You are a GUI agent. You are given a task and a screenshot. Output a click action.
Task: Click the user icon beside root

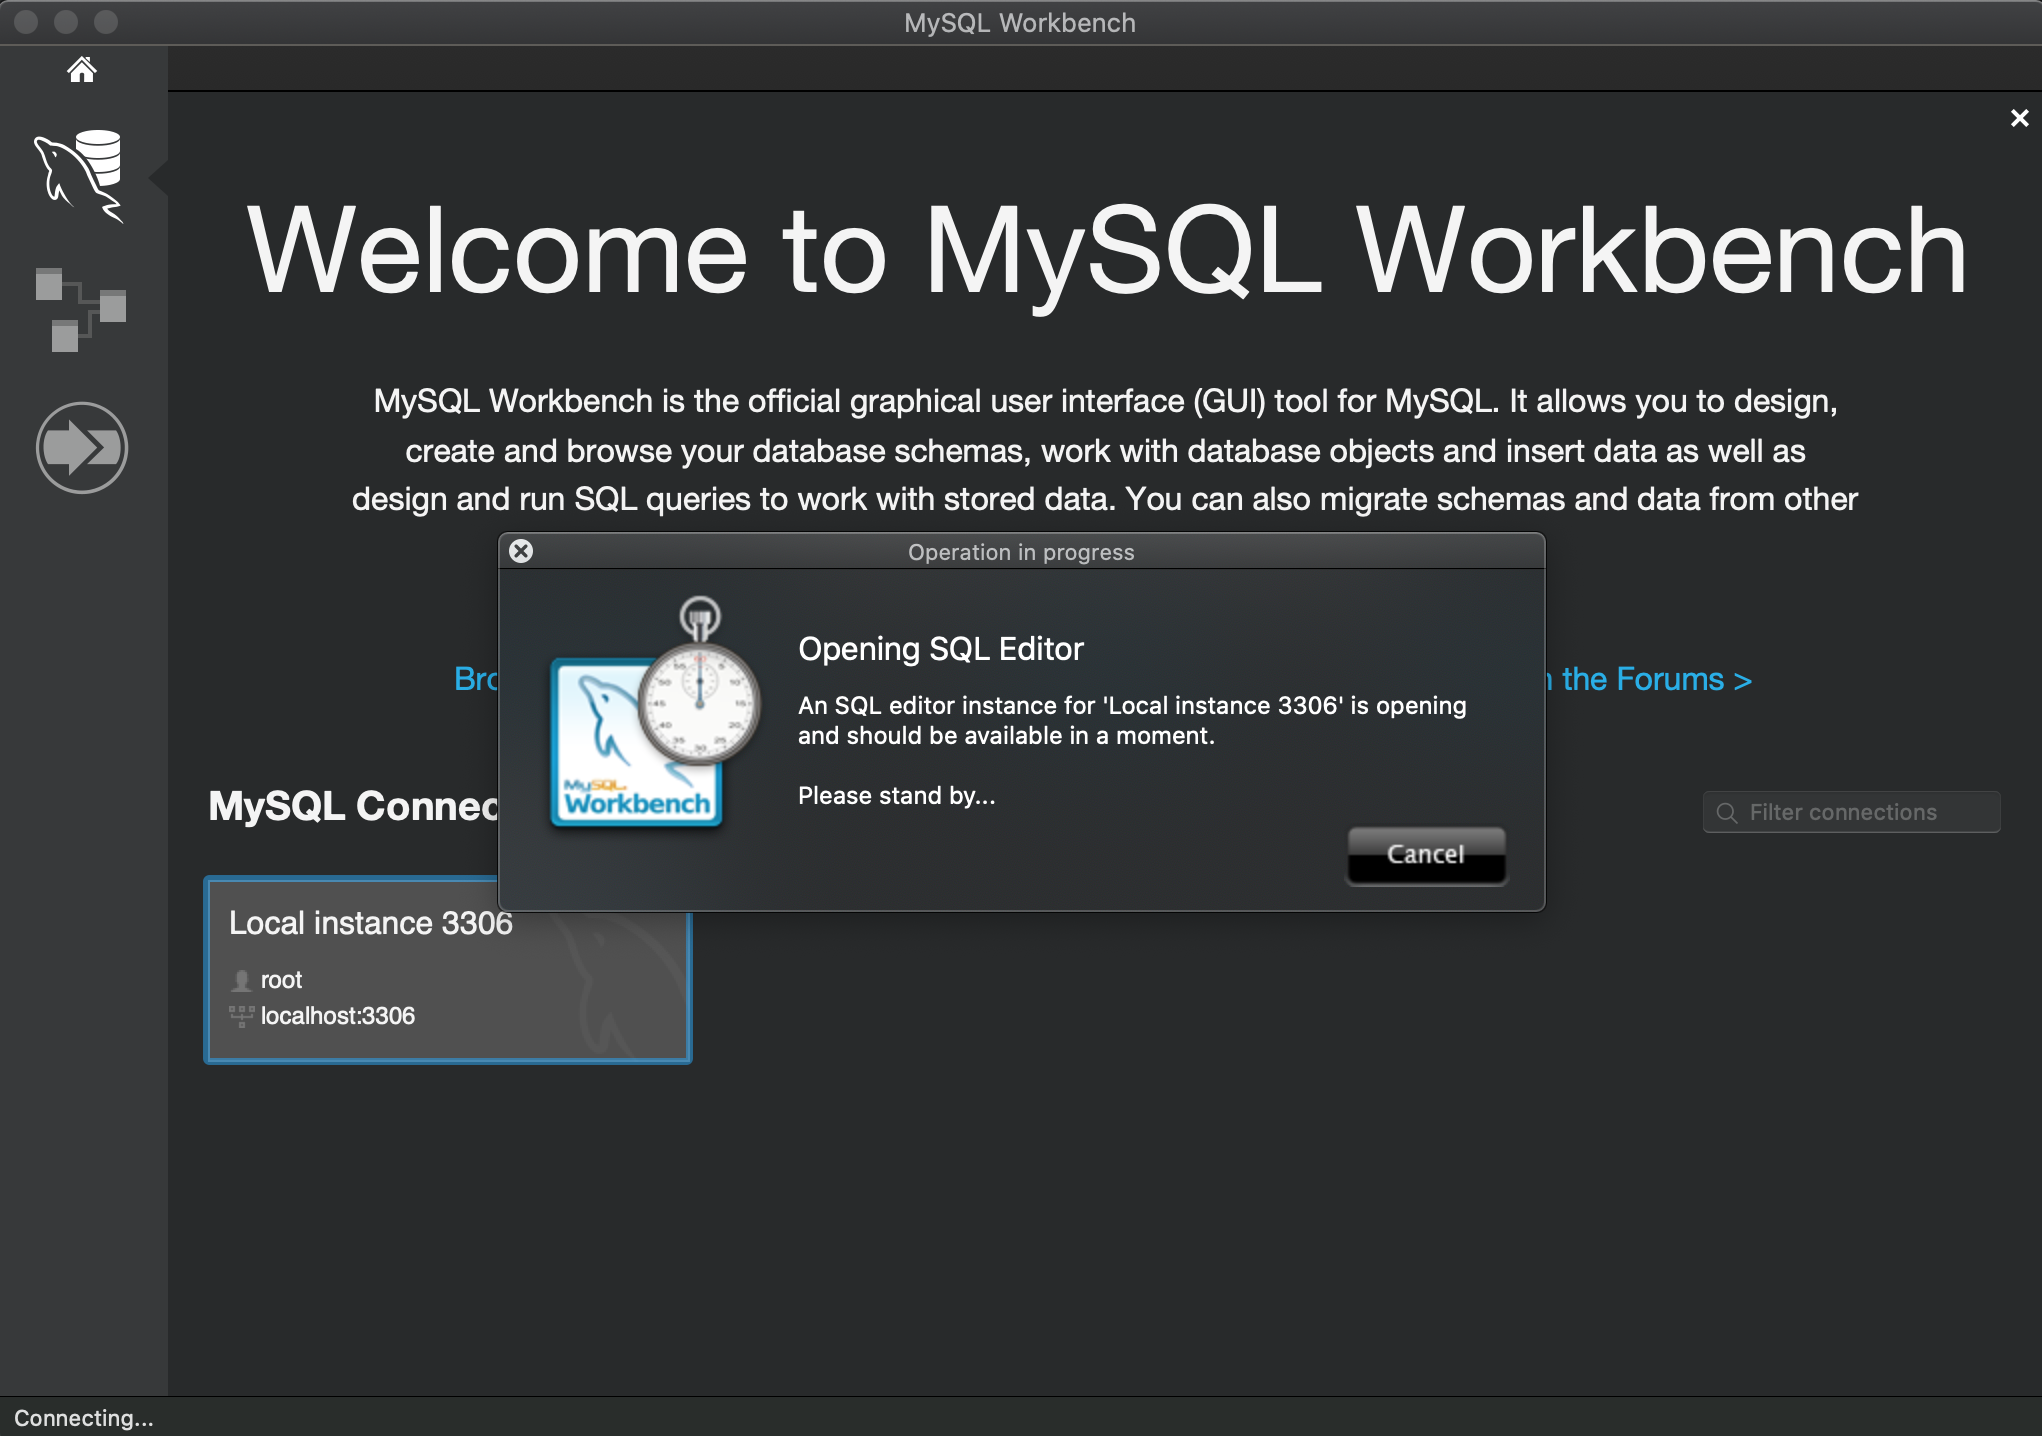pyautogui.click(x=241, y=980)
